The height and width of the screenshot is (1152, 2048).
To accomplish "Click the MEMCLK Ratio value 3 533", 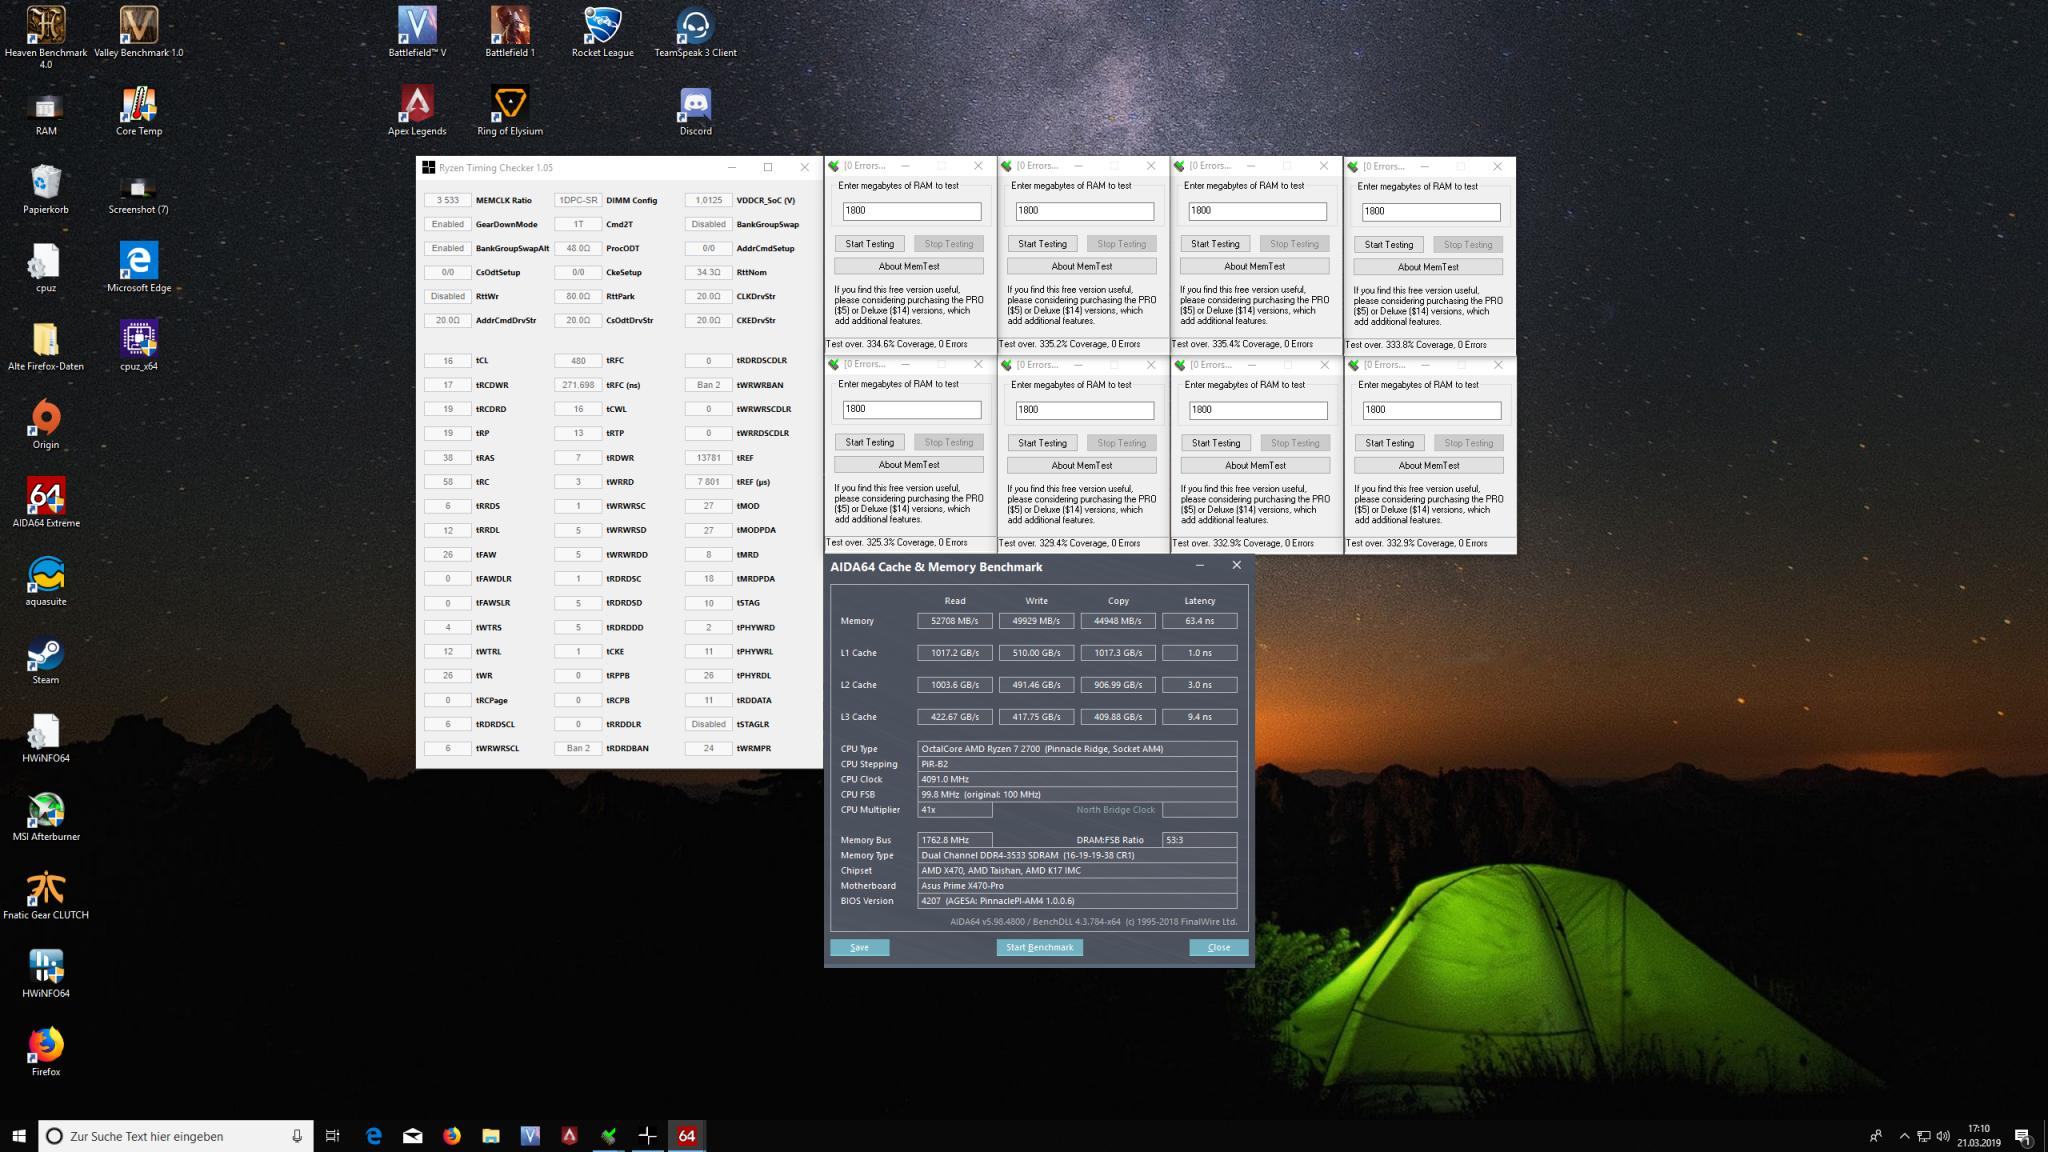I will 448,200.
